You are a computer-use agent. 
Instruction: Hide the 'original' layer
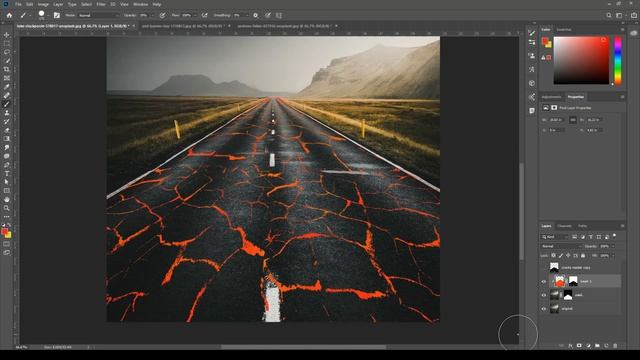click(544, 309)
